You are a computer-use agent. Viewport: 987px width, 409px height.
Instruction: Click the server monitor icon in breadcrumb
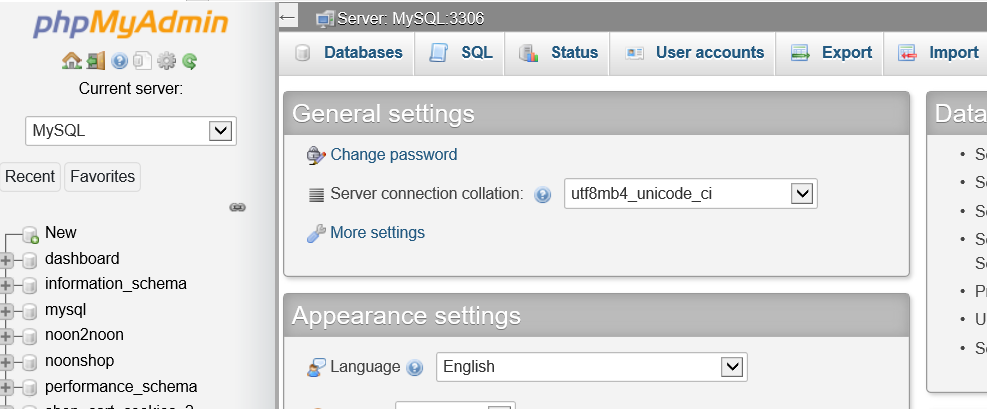325,19
